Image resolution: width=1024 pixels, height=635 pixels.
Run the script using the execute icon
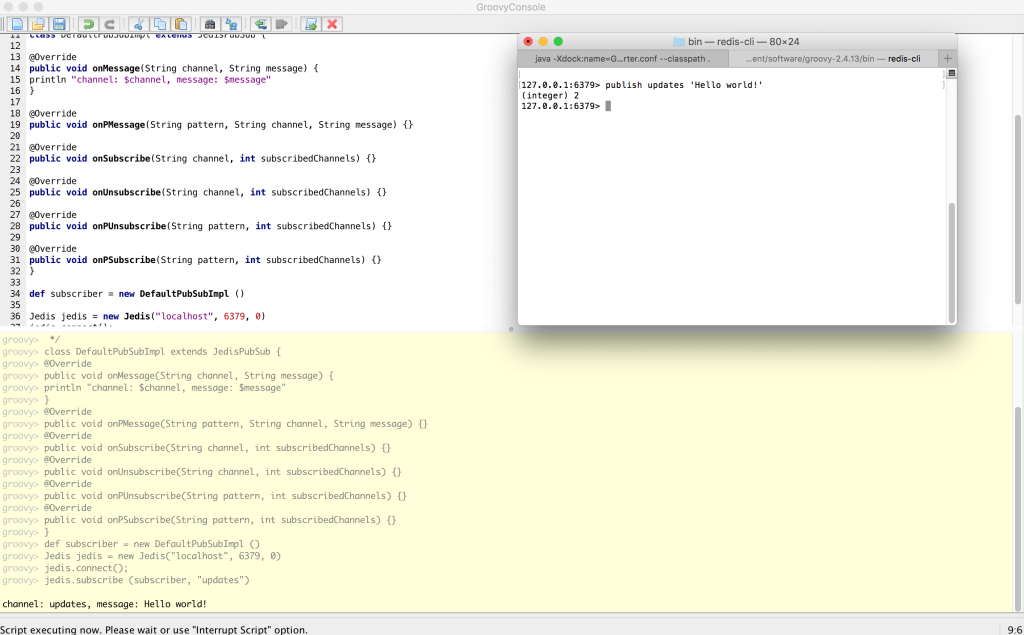tap(311, 24)
